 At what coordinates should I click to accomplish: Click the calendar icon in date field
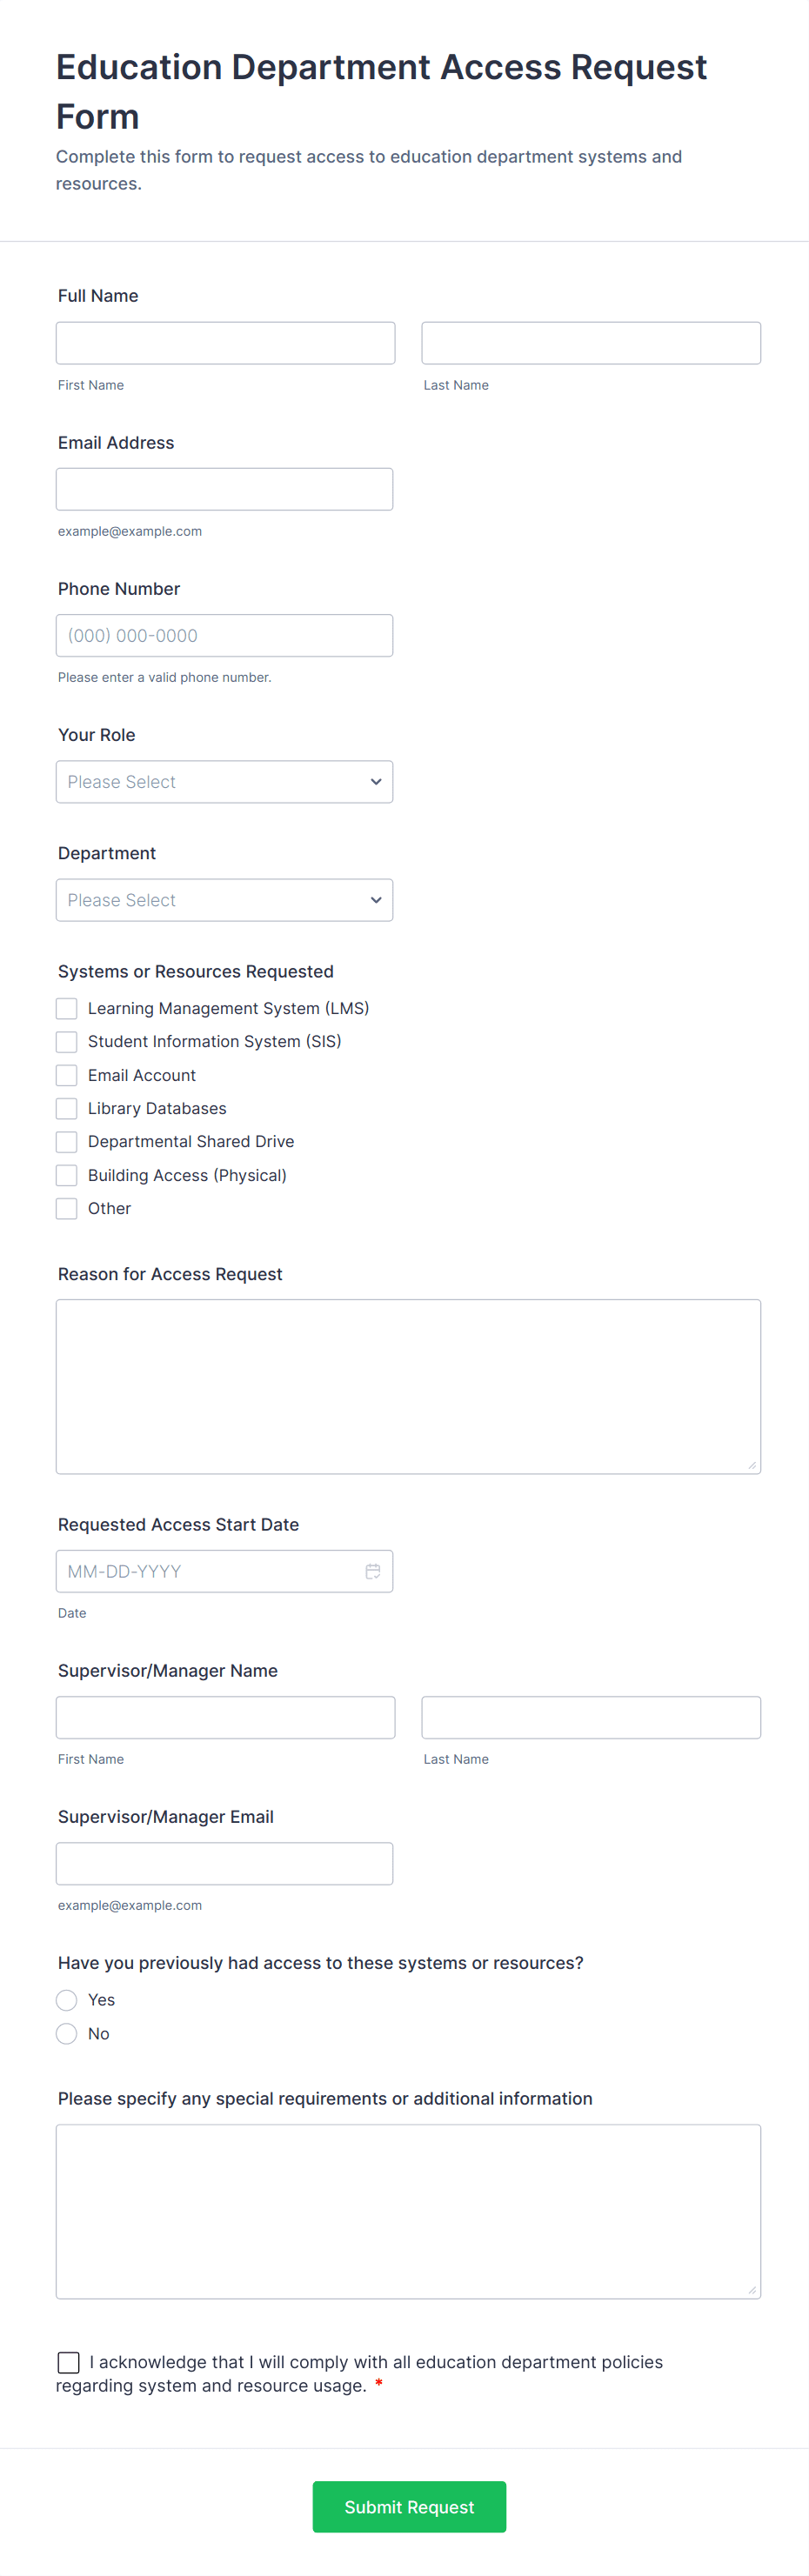372,1571
